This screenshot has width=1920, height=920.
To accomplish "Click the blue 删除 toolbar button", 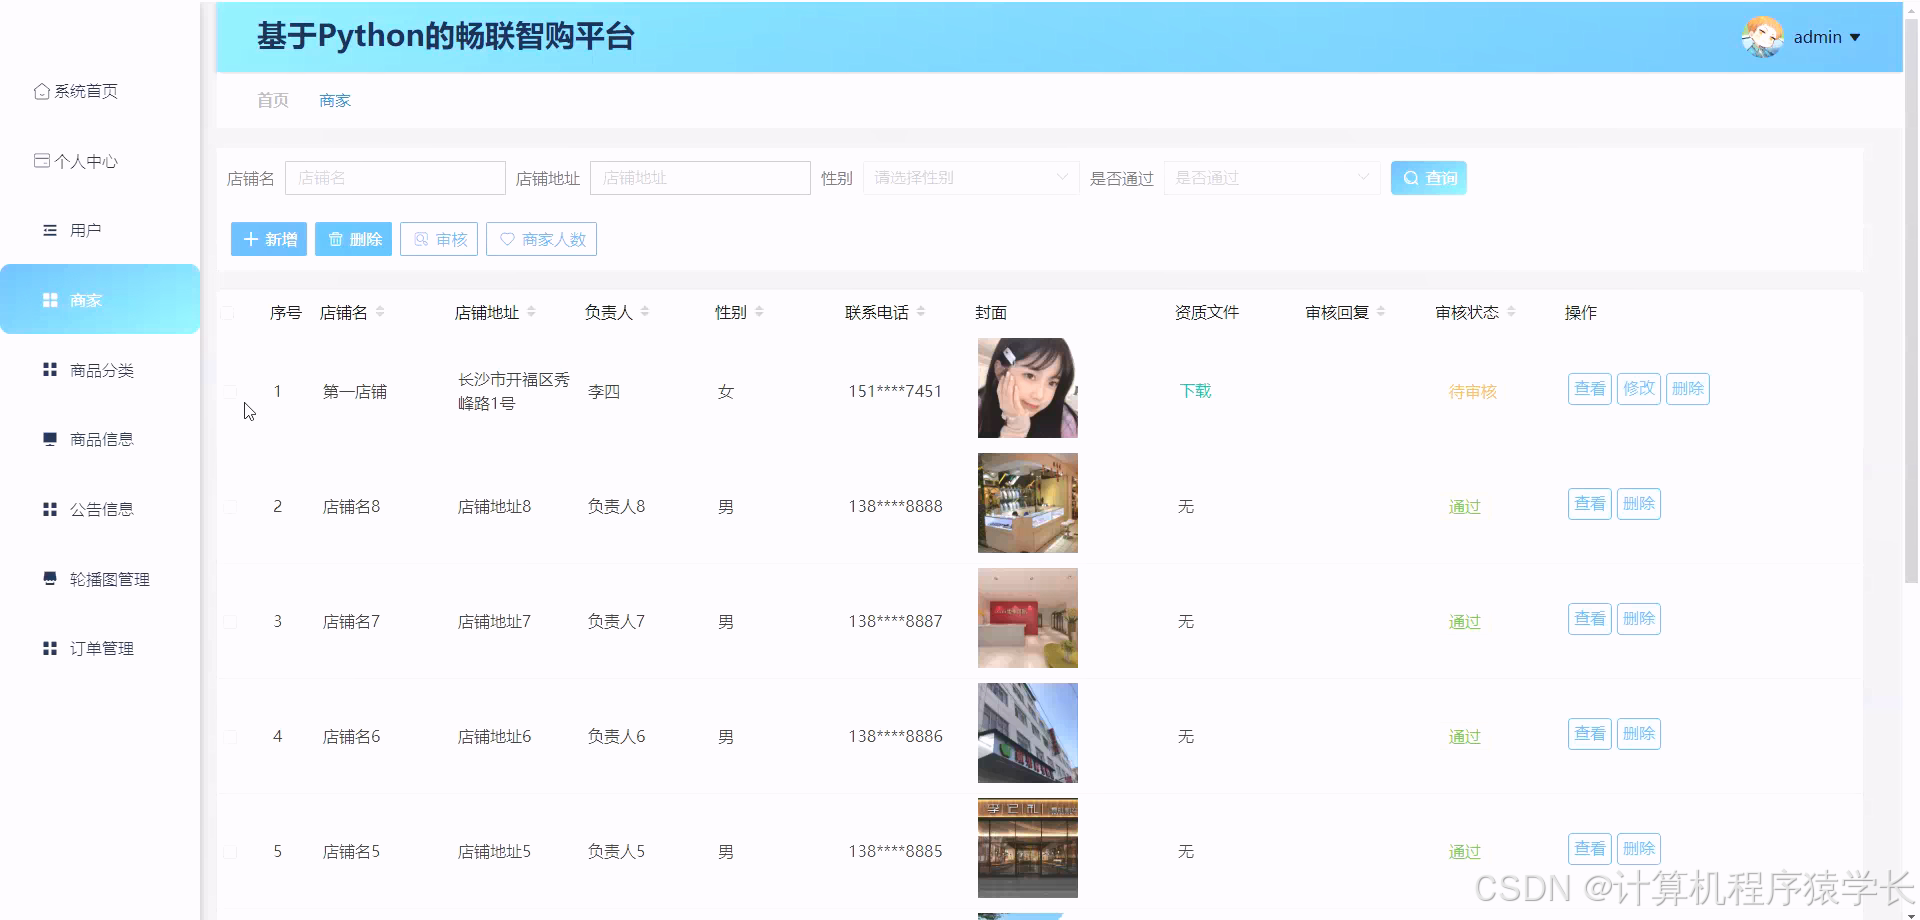I will click(x=353, y=239).
